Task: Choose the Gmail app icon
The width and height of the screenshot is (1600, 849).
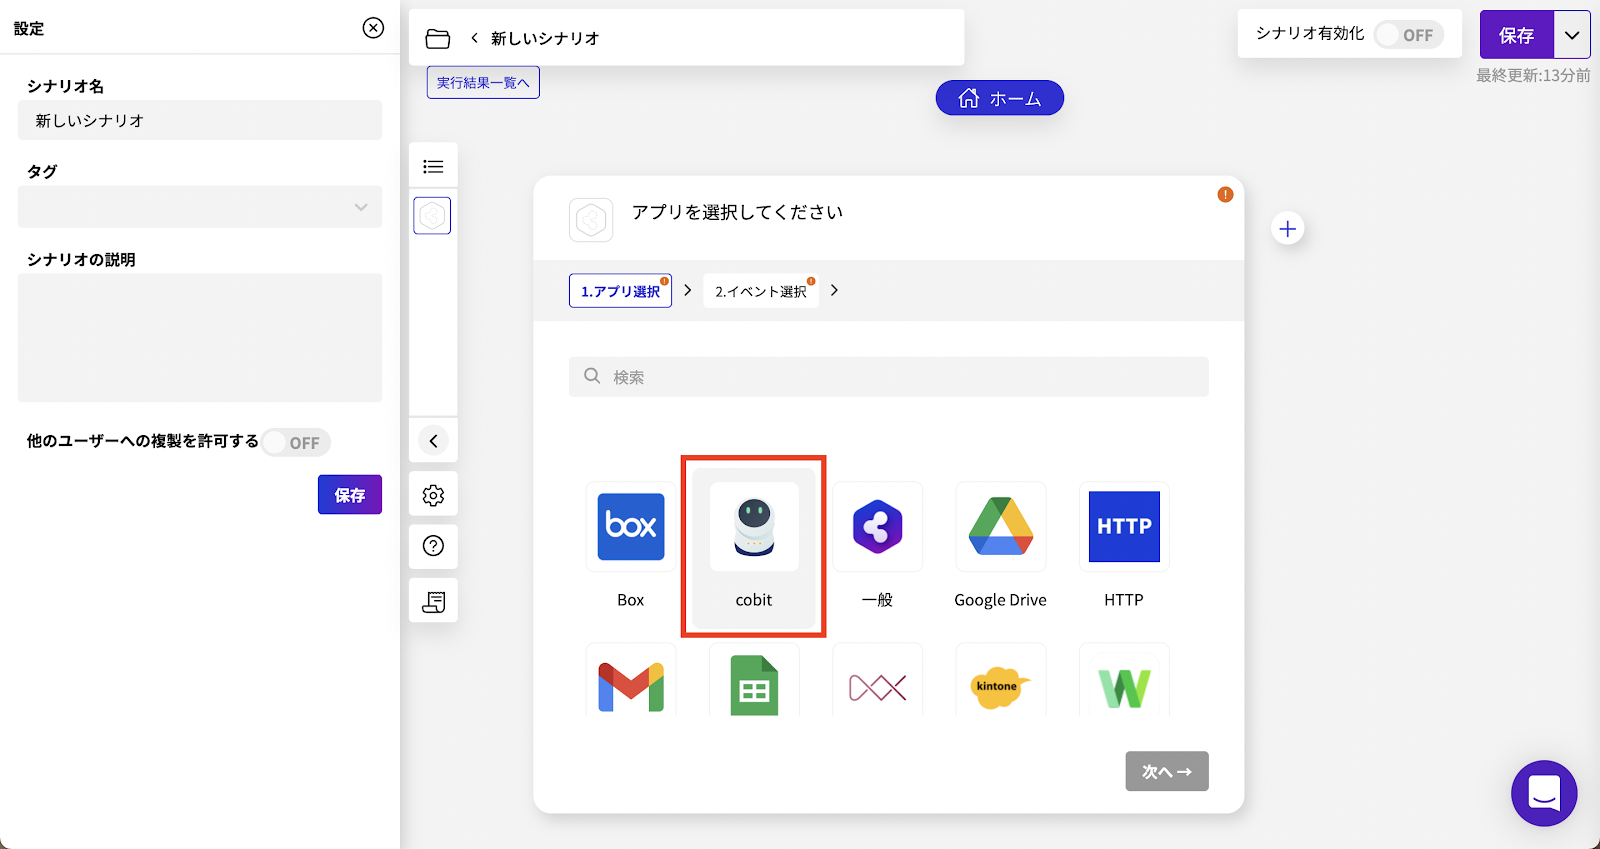Action: (x=631, y=681)
